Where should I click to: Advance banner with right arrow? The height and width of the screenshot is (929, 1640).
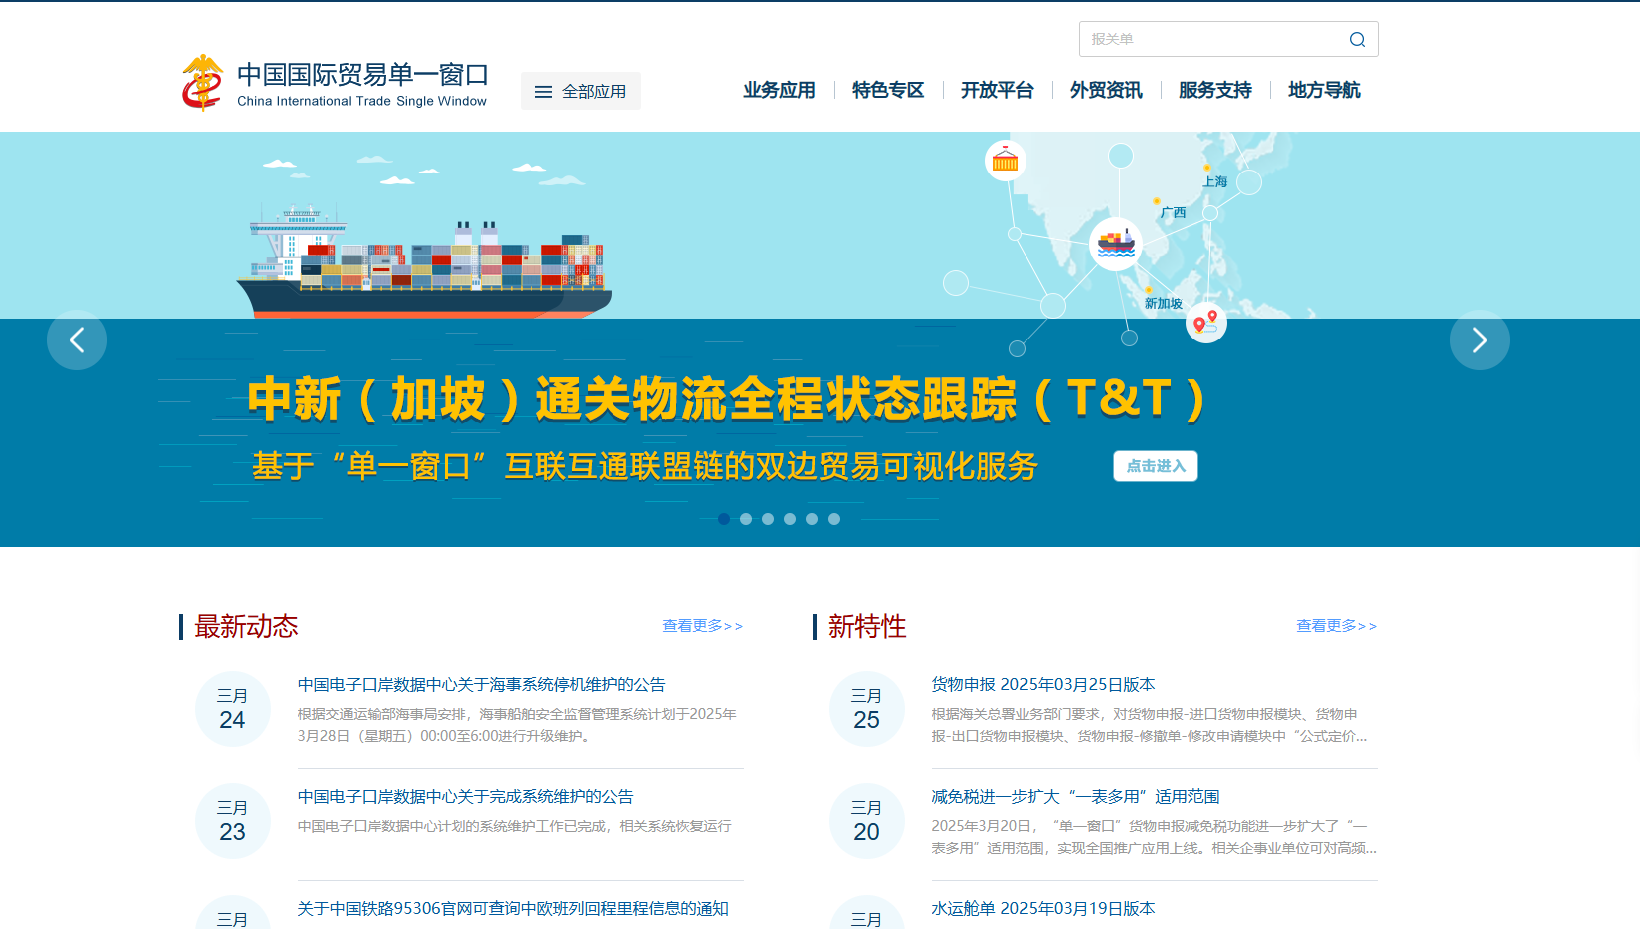point(1480,340)
